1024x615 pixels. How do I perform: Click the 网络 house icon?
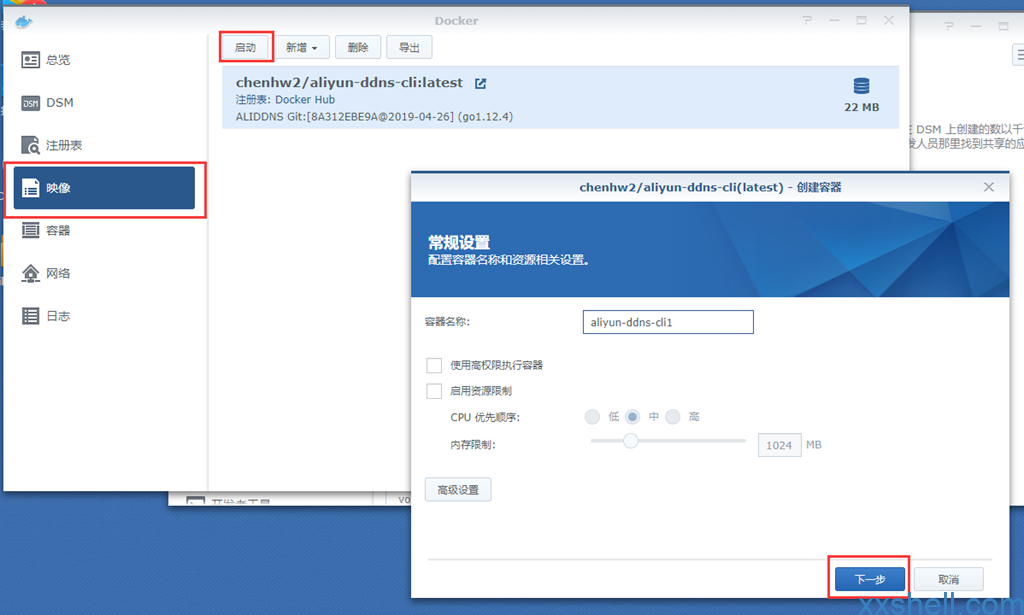coord(31,274)
